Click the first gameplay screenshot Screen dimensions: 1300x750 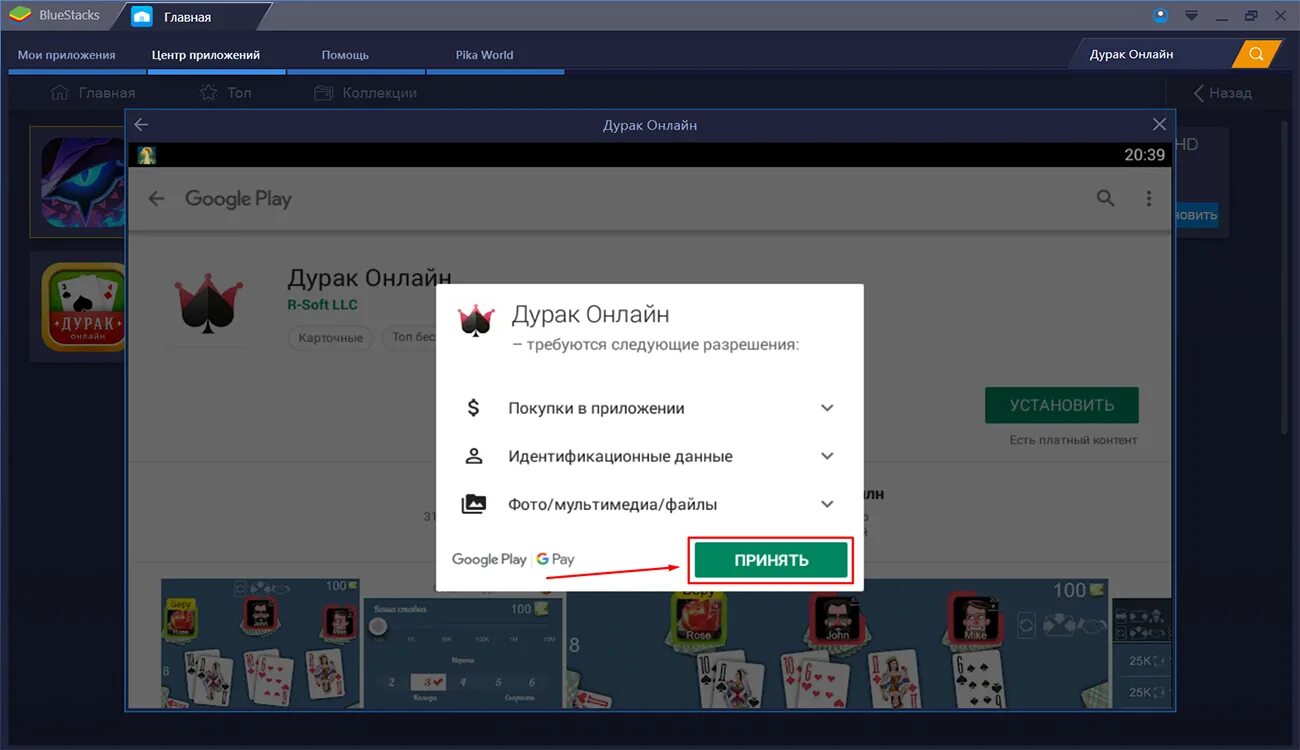coord(261,643)
